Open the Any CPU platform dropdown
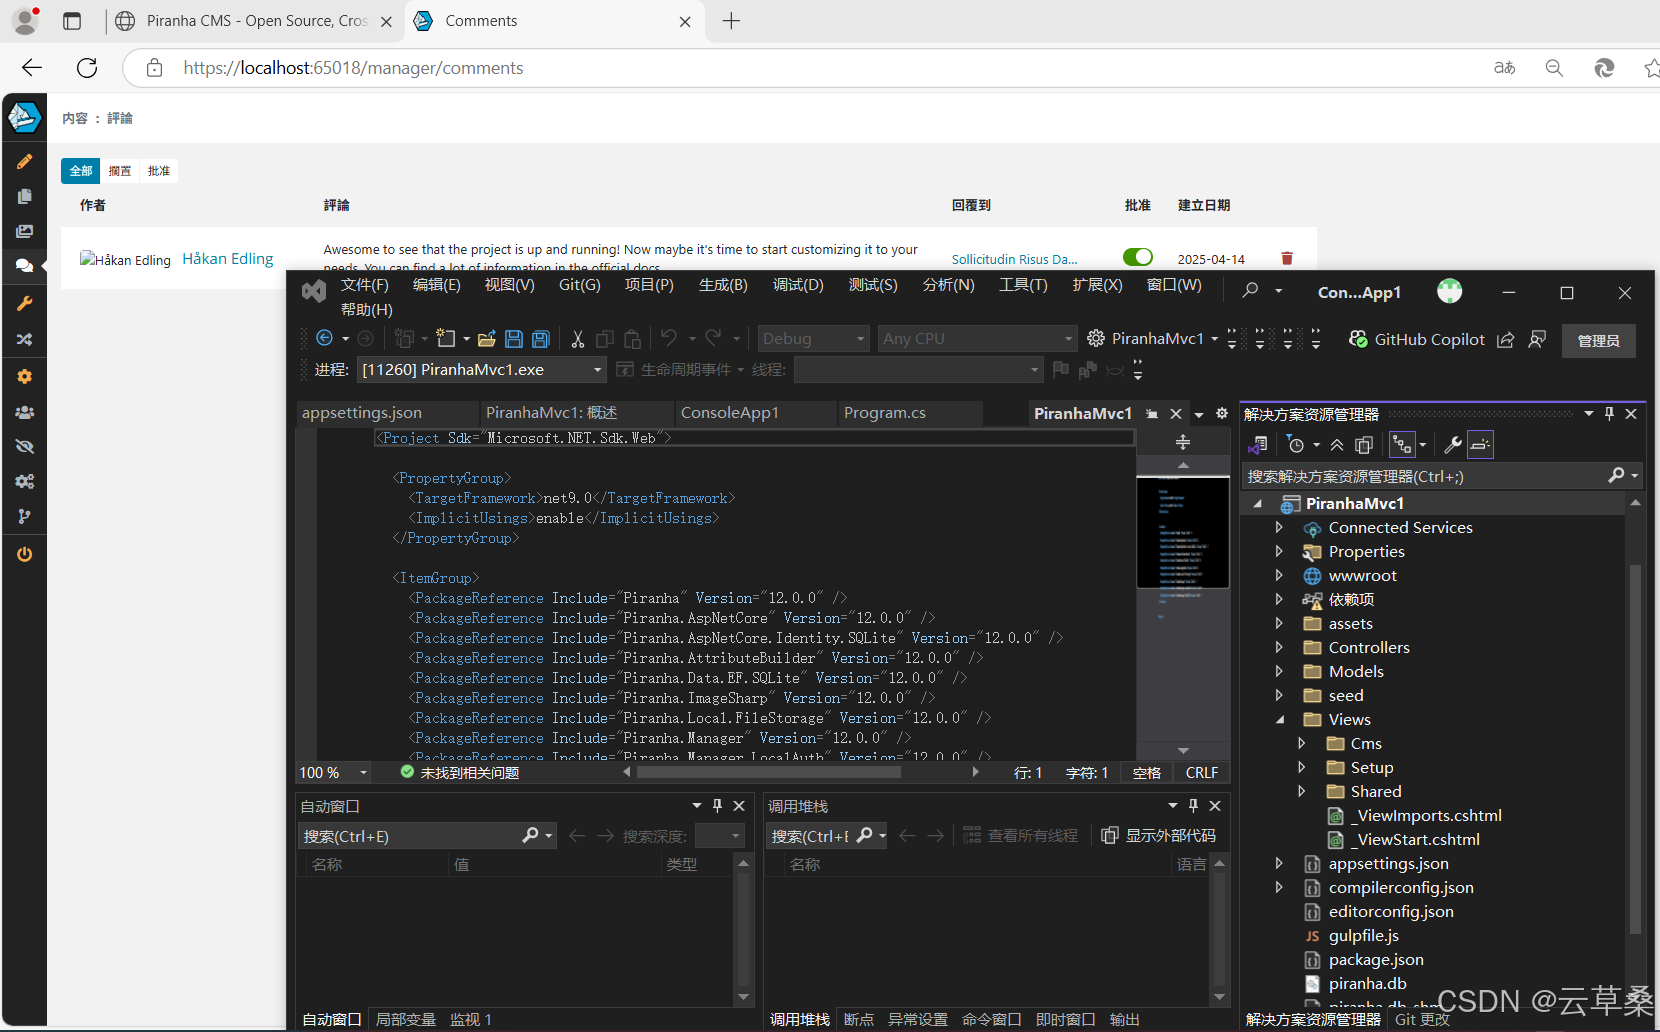Viewport: 1660px width, 1032px height. [x=977, y=339]
